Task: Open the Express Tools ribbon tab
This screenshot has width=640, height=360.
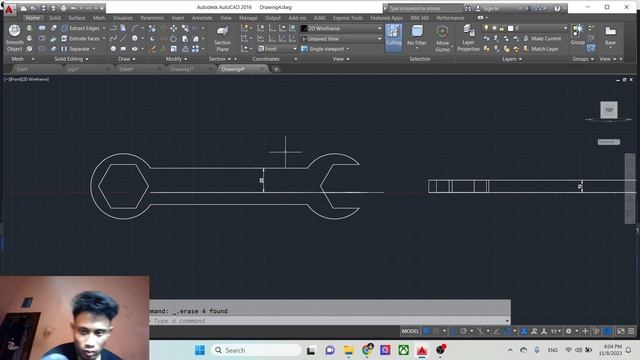Action: (348, 18)
